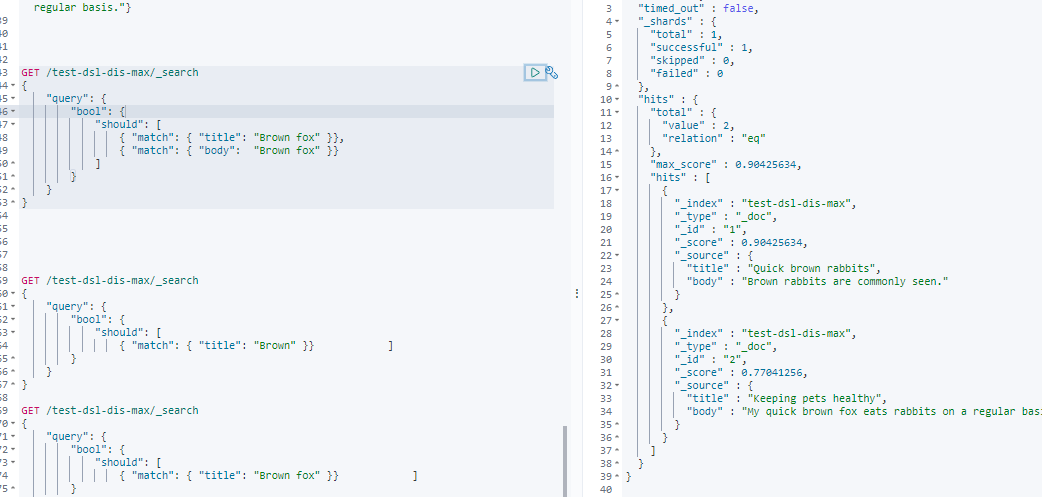Collapse the second hit object at line 27

619,321
